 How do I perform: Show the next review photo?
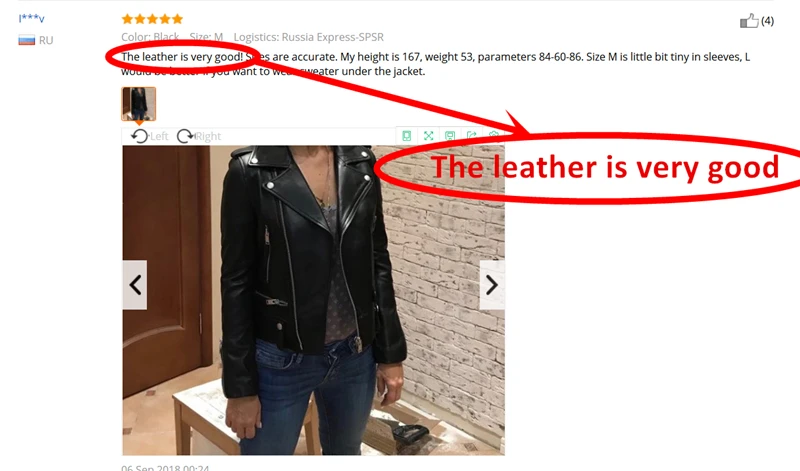point(492,285)
